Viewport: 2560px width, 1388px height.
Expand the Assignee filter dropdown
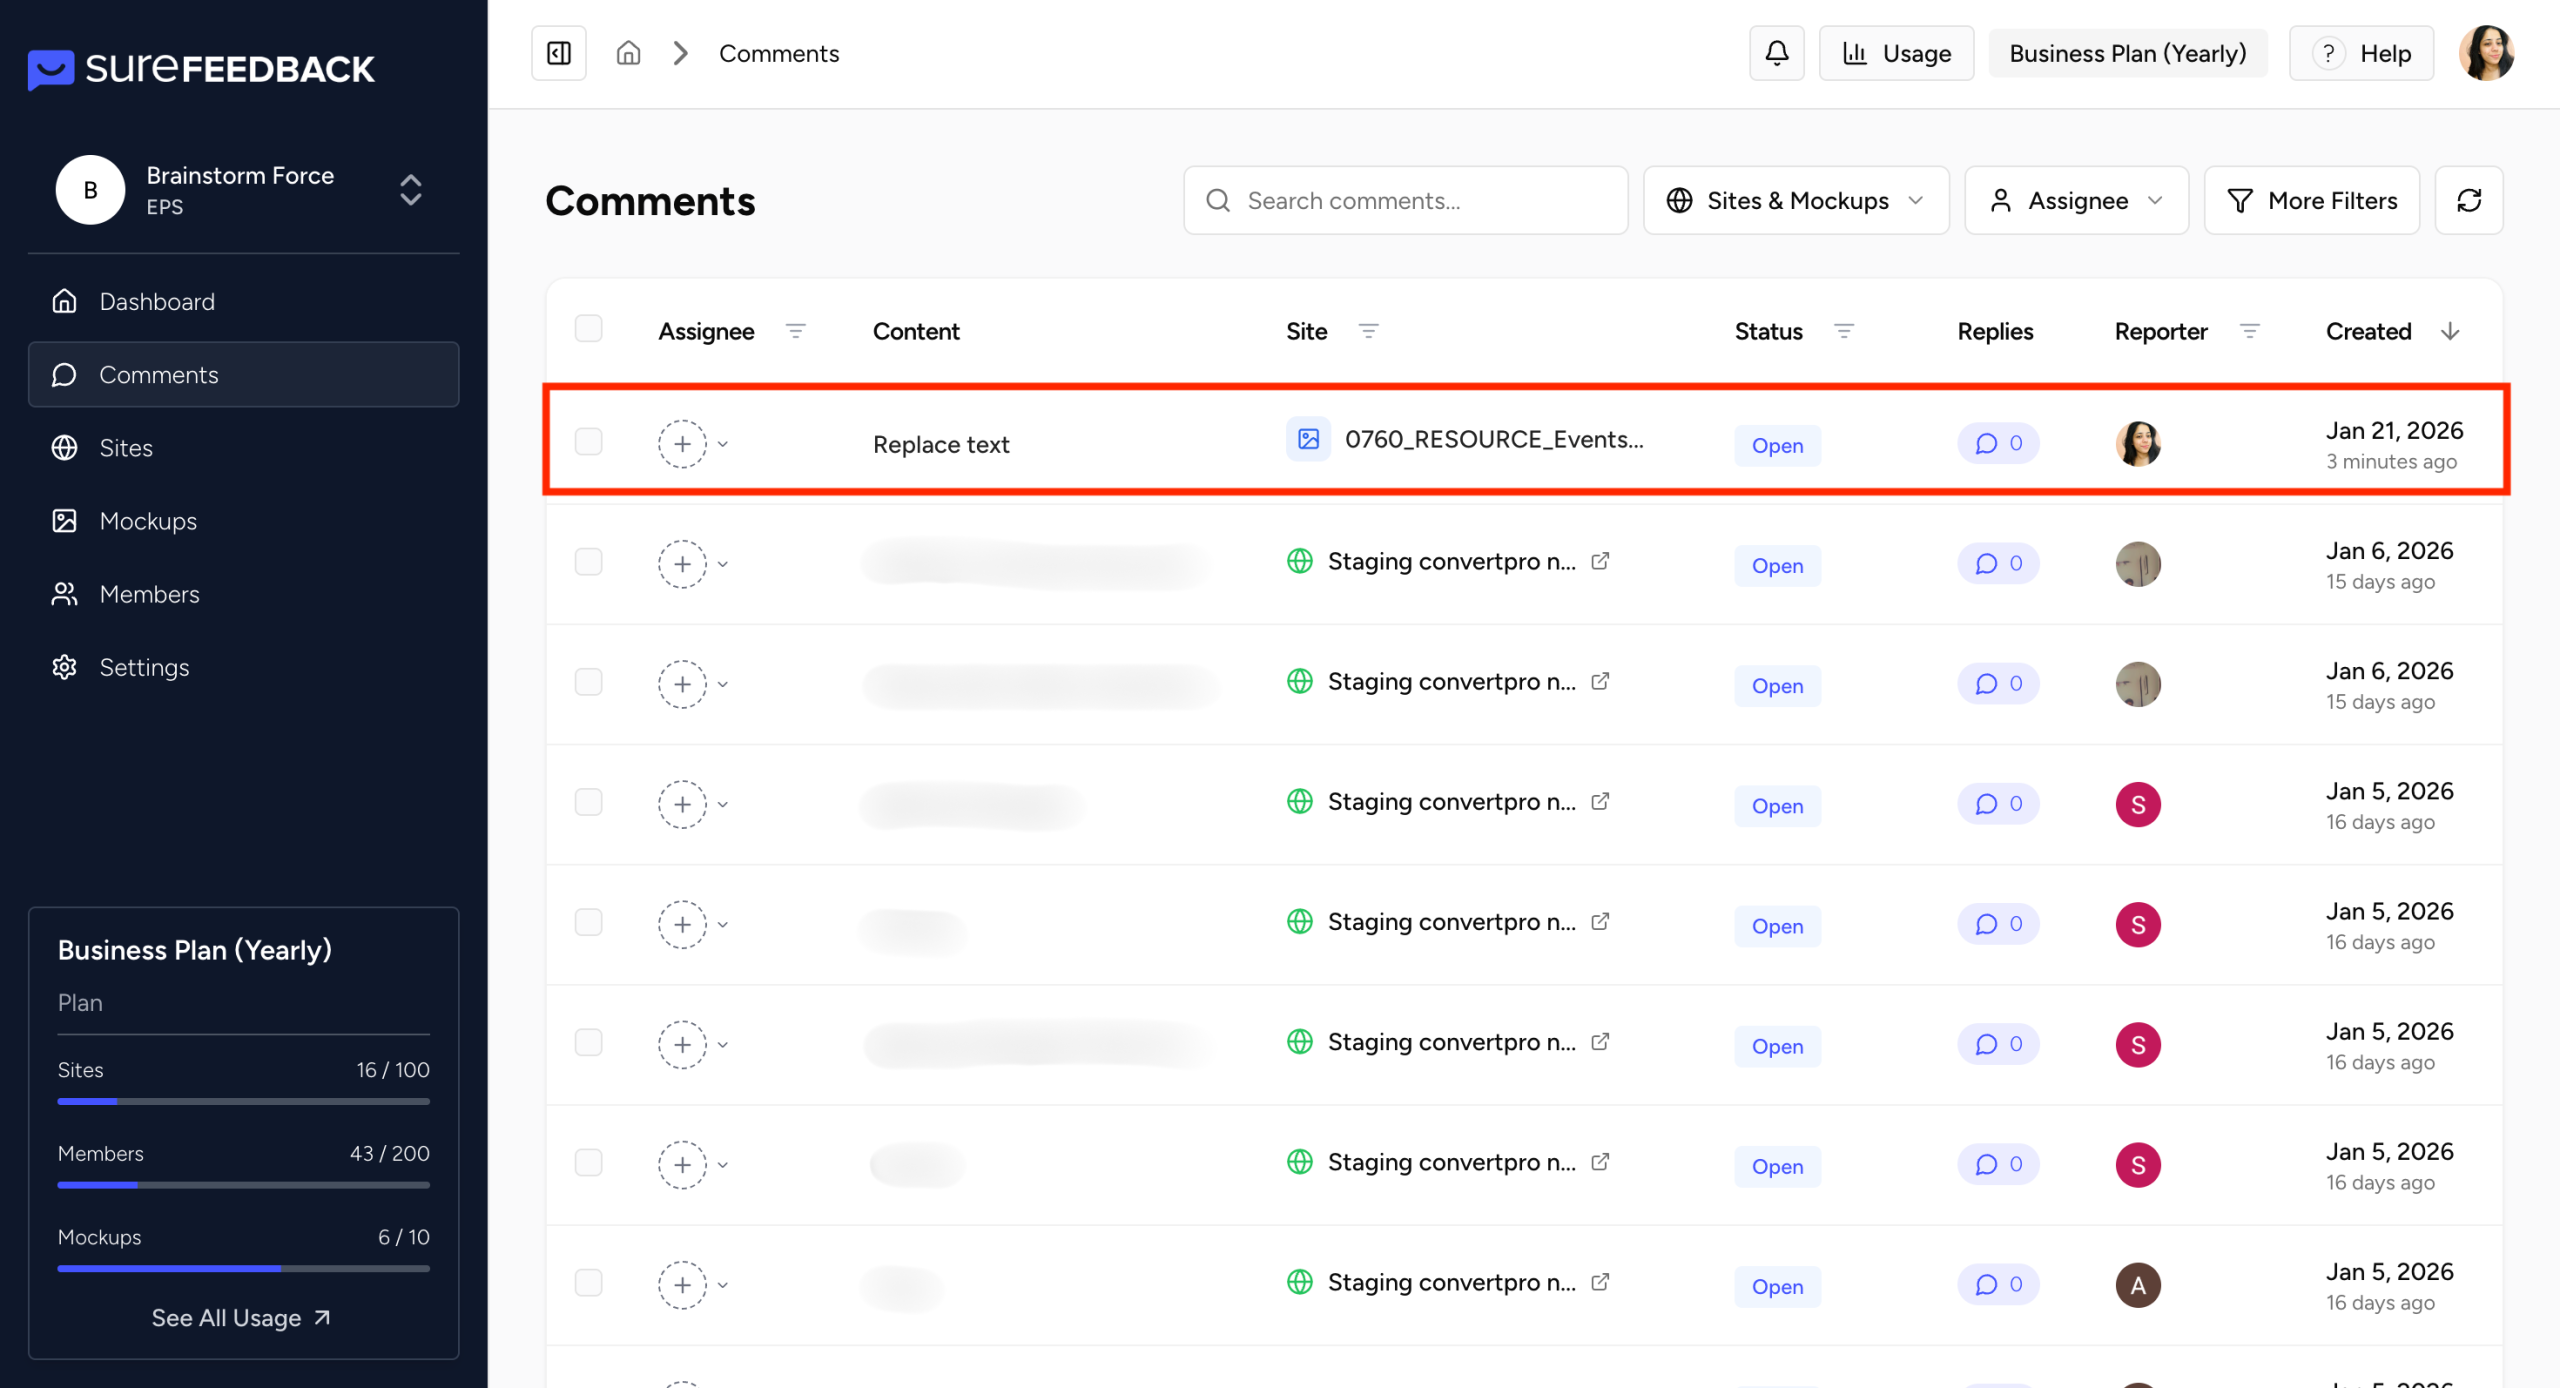point(2076,201)
